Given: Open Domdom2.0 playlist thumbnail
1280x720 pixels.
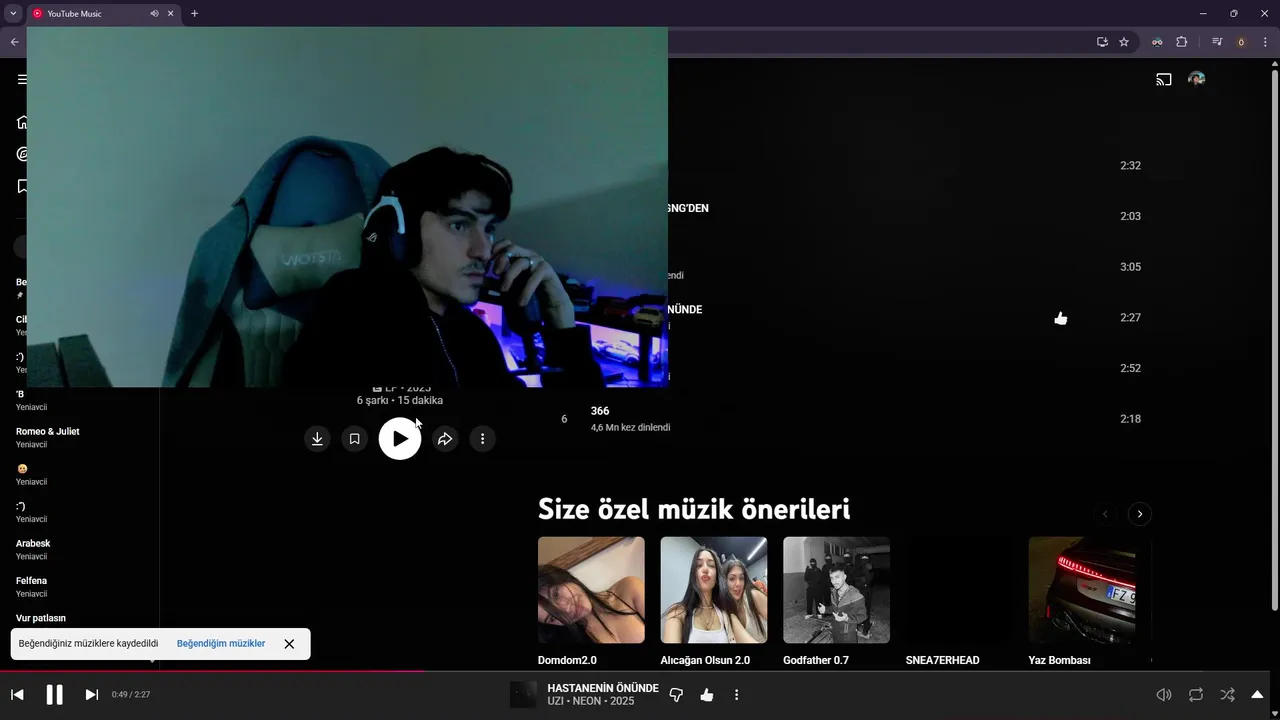Looking at the screenshot, I should [591, 590].
